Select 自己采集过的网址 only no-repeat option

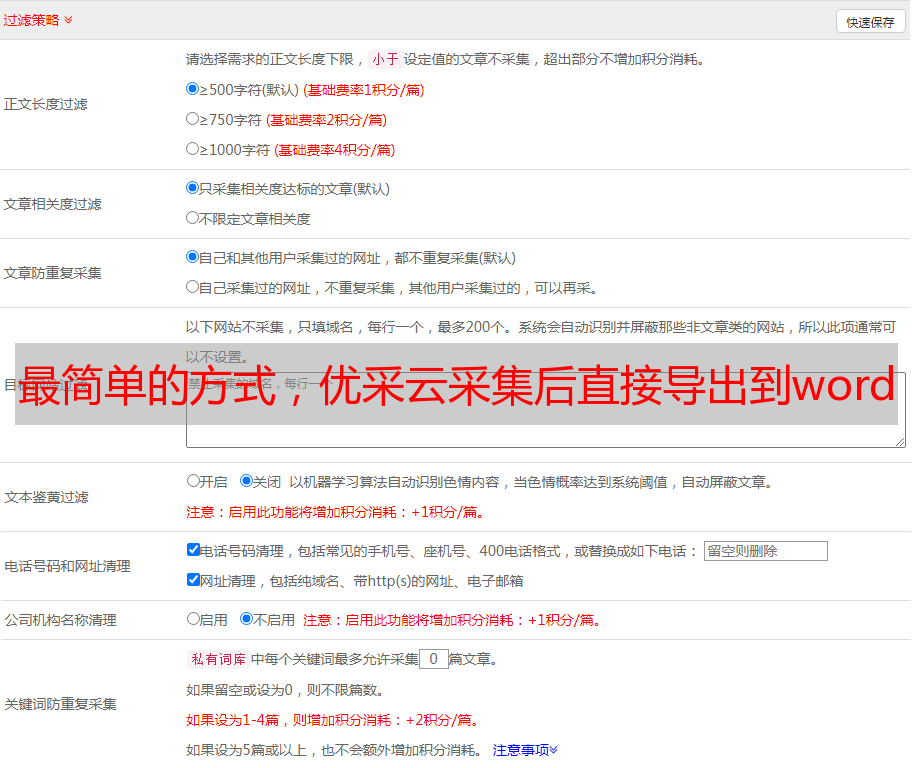pyautogui.click(x=193, y=287)
